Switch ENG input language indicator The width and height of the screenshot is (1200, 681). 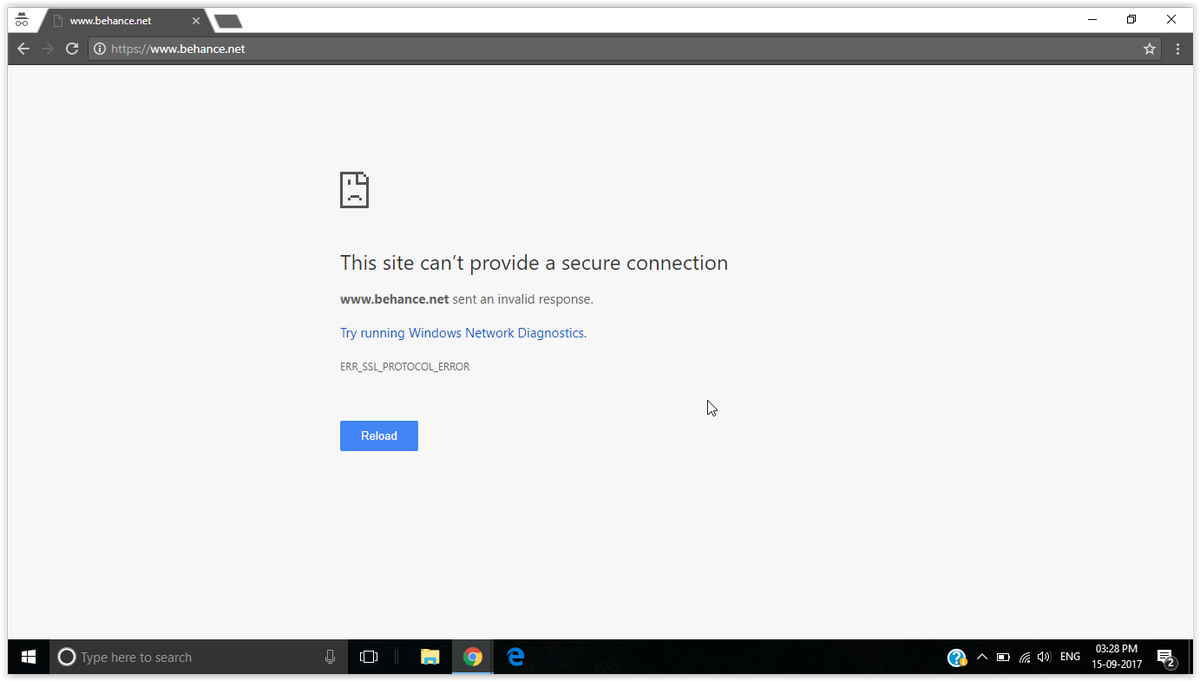1070,657
